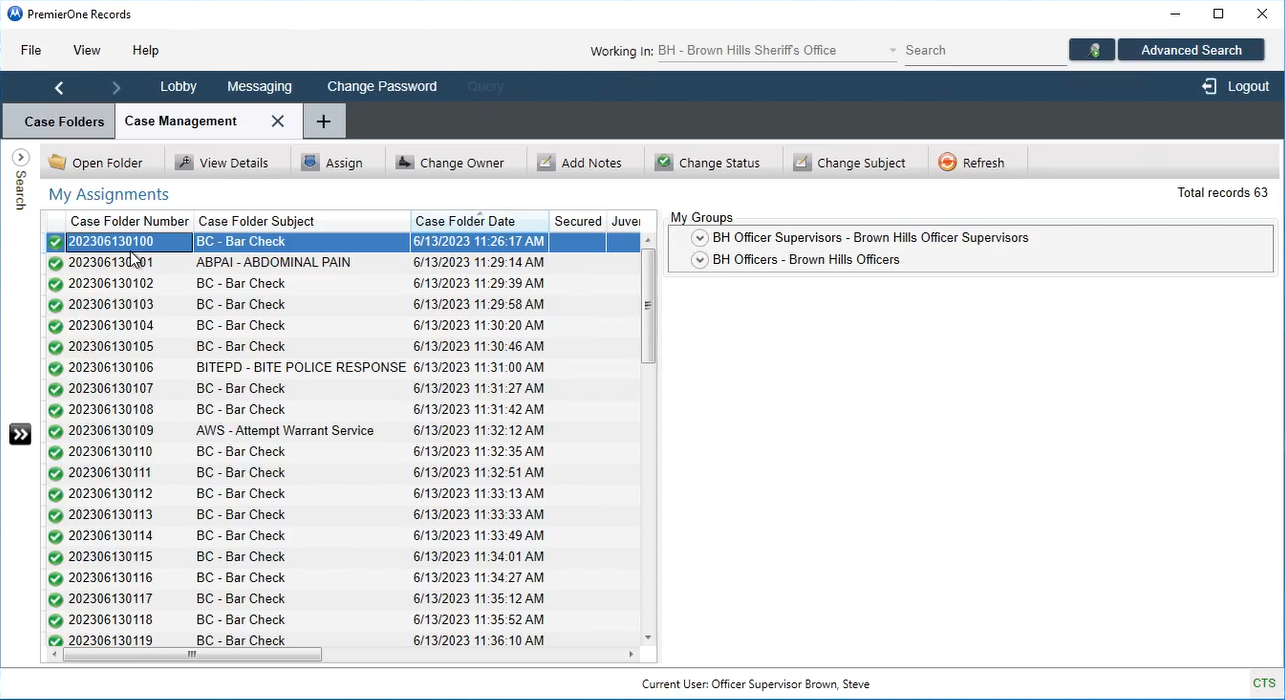The image size is (1285, 700).
Task: Click the Assign toolbar icon
Action: [310, 162]
